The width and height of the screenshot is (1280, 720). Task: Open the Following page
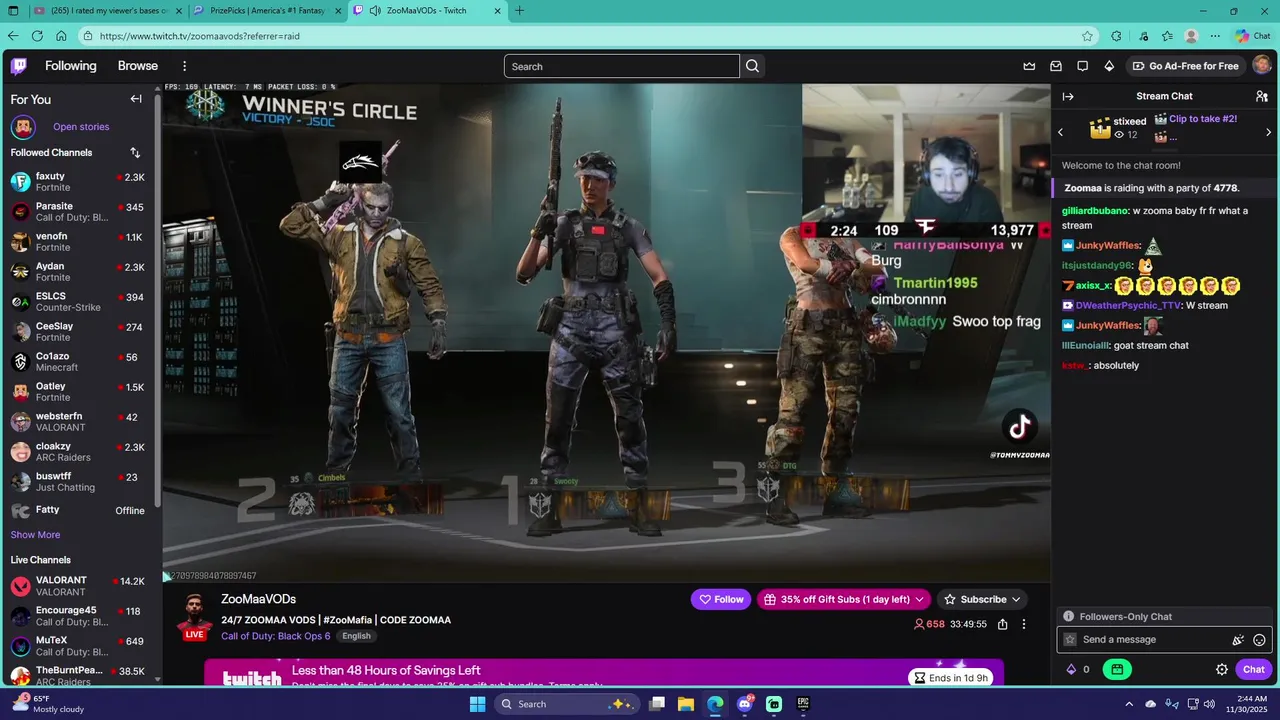point(71,66)
